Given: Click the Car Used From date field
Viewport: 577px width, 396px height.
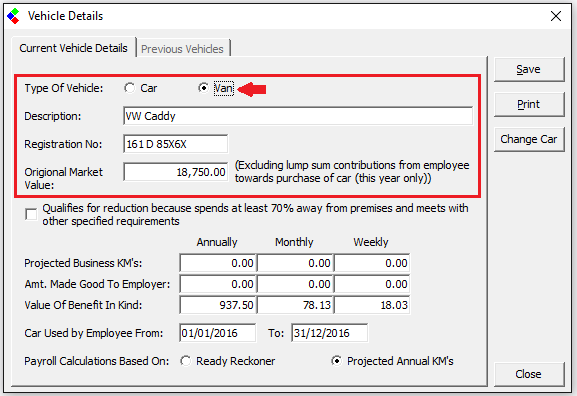Looking at the screenshot, I should (217, 333).
